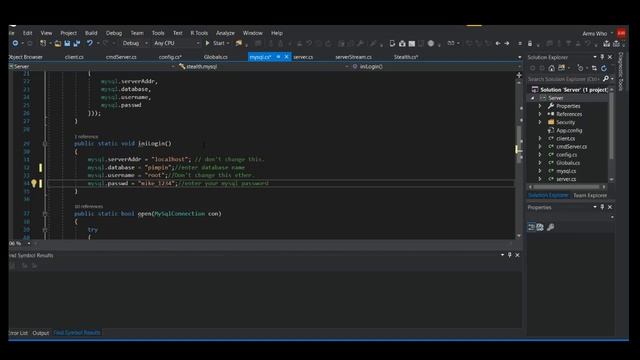The width and height of the screenshot is (640, 360).
Task: Close the Solution Explorer panel
Action: point(610,57)
